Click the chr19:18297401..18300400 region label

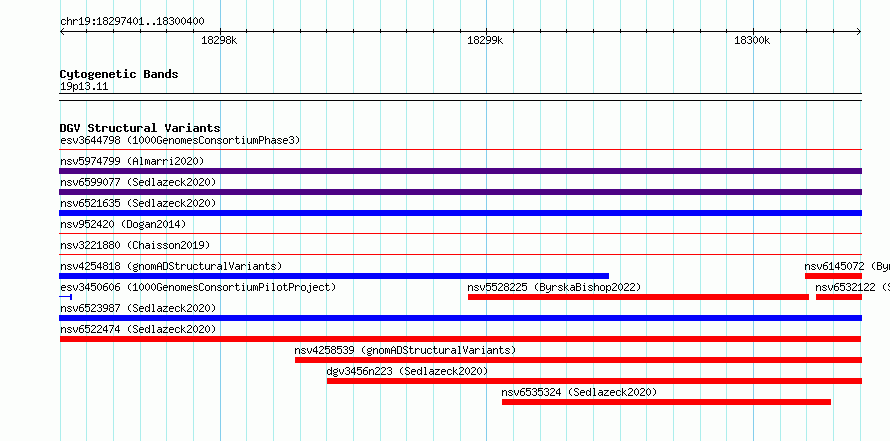[132, 22]
